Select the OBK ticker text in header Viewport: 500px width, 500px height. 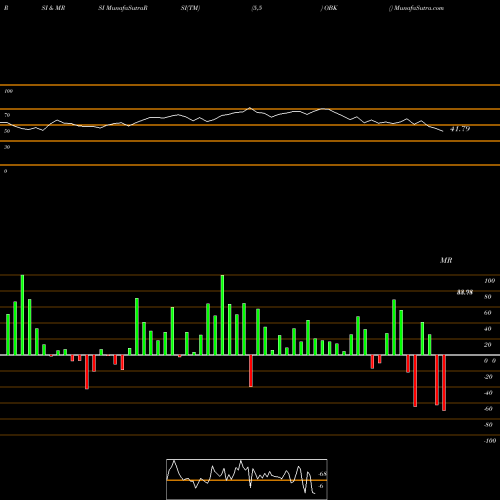(331, 8)
